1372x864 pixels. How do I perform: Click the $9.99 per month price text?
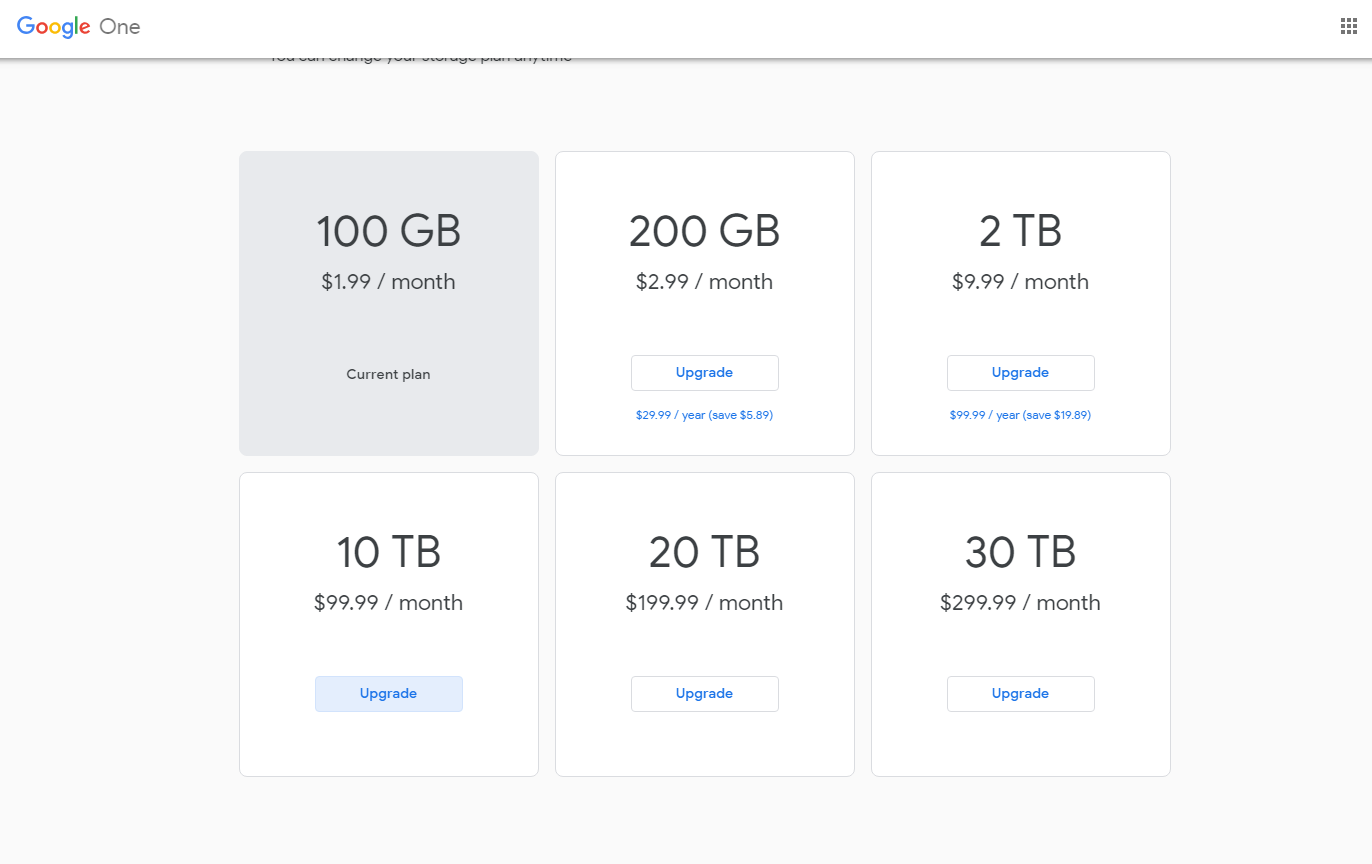click(1020, 281)
